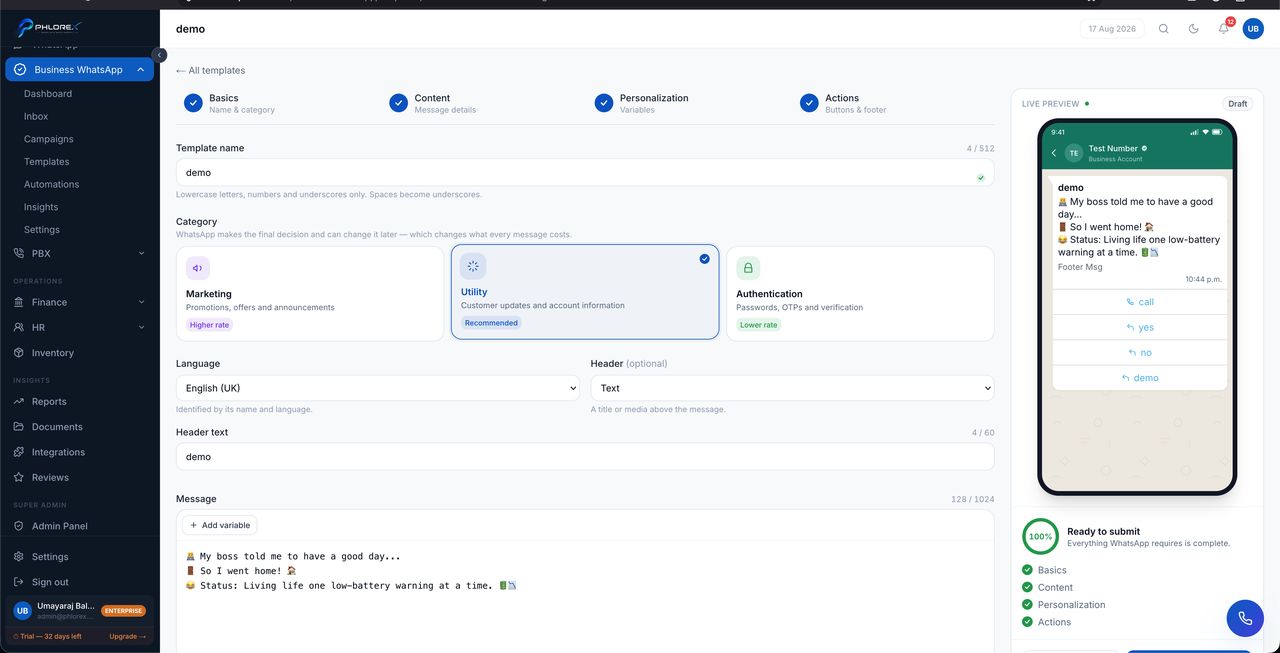Viewport: 1280px width, 653px height.
Task: Click the Sign out icon
Action: pos(19,582)
